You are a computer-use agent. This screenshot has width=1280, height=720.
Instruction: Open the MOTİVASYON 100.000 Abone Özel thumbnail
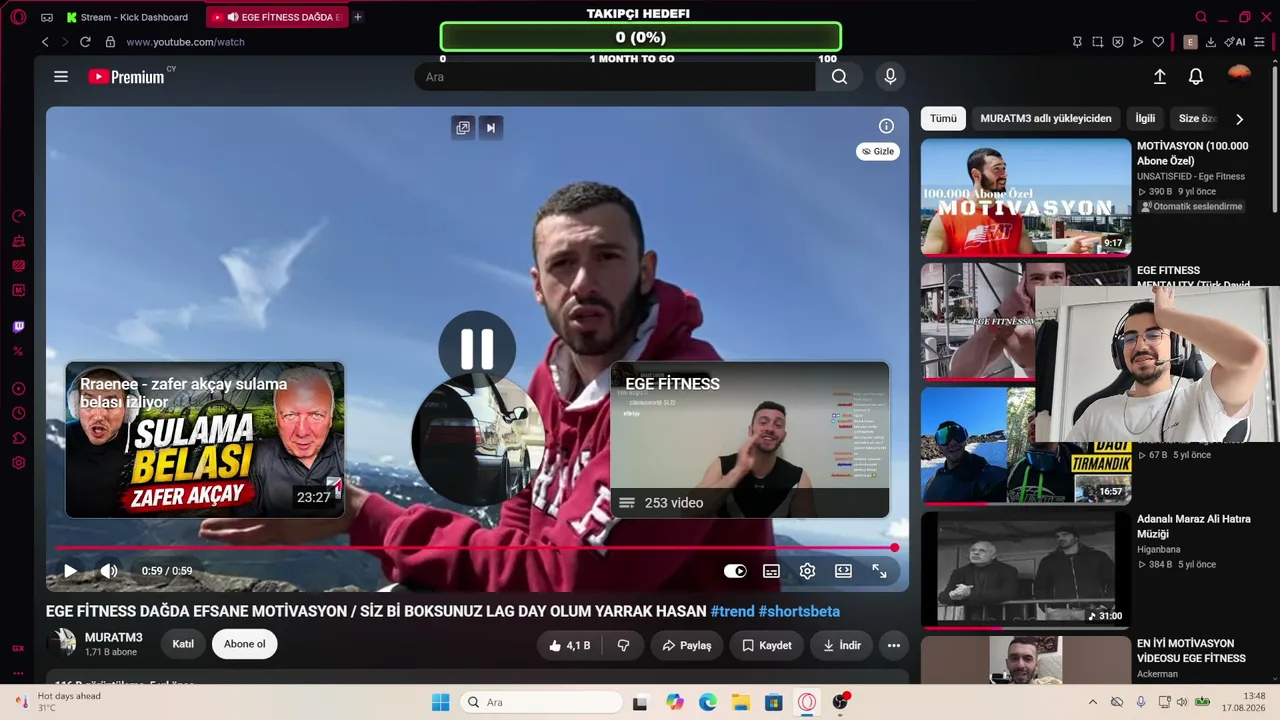[x=1026, y=197]
